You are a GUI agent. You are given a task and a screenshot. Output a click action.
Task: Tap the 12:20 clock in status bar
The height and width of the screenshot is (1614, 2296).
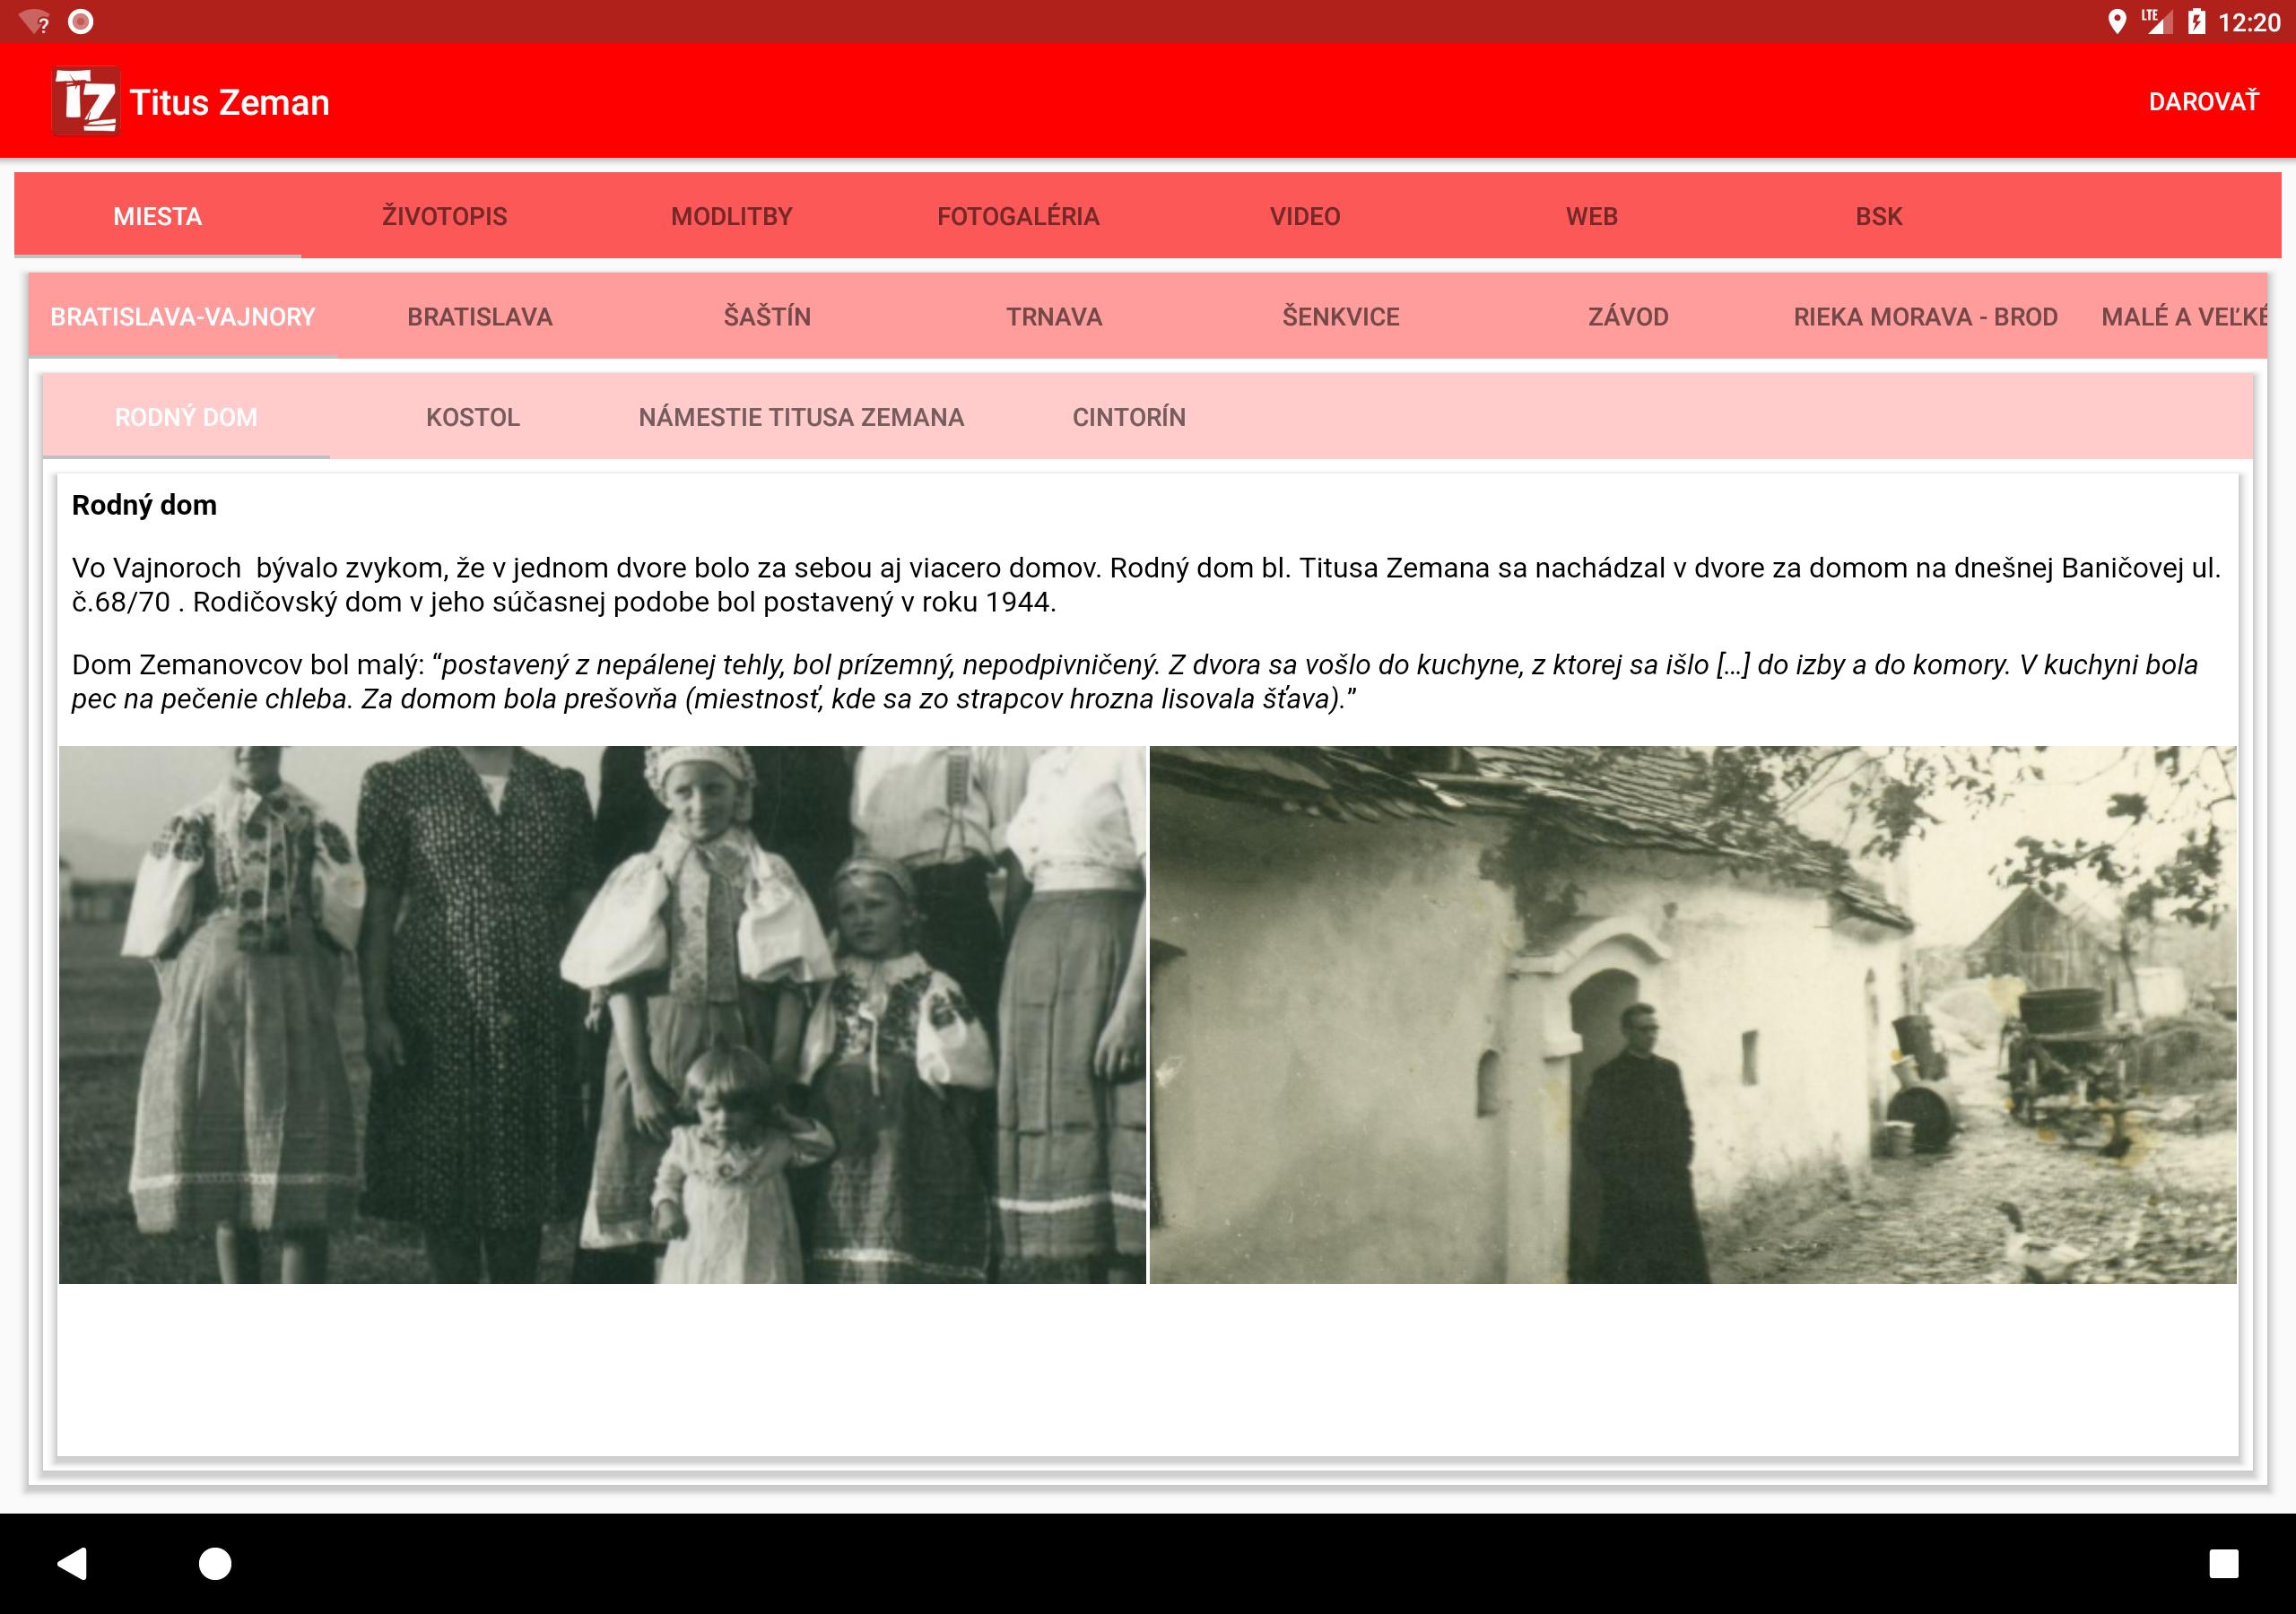click(2249, 22)
